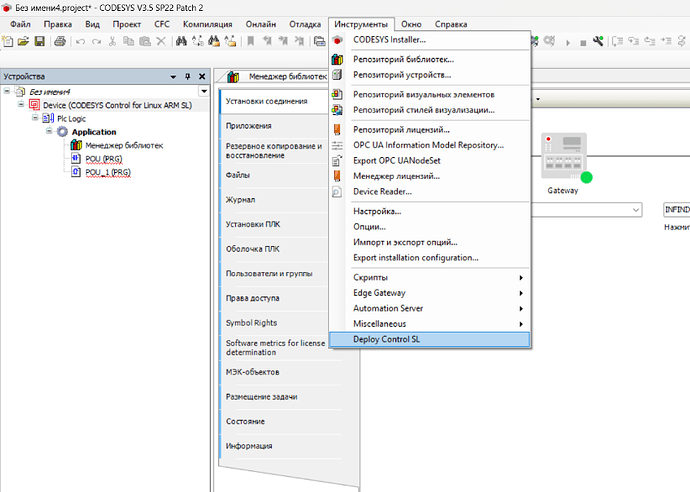Choose Опции... from the Инструменты menu

click(429, 227)
